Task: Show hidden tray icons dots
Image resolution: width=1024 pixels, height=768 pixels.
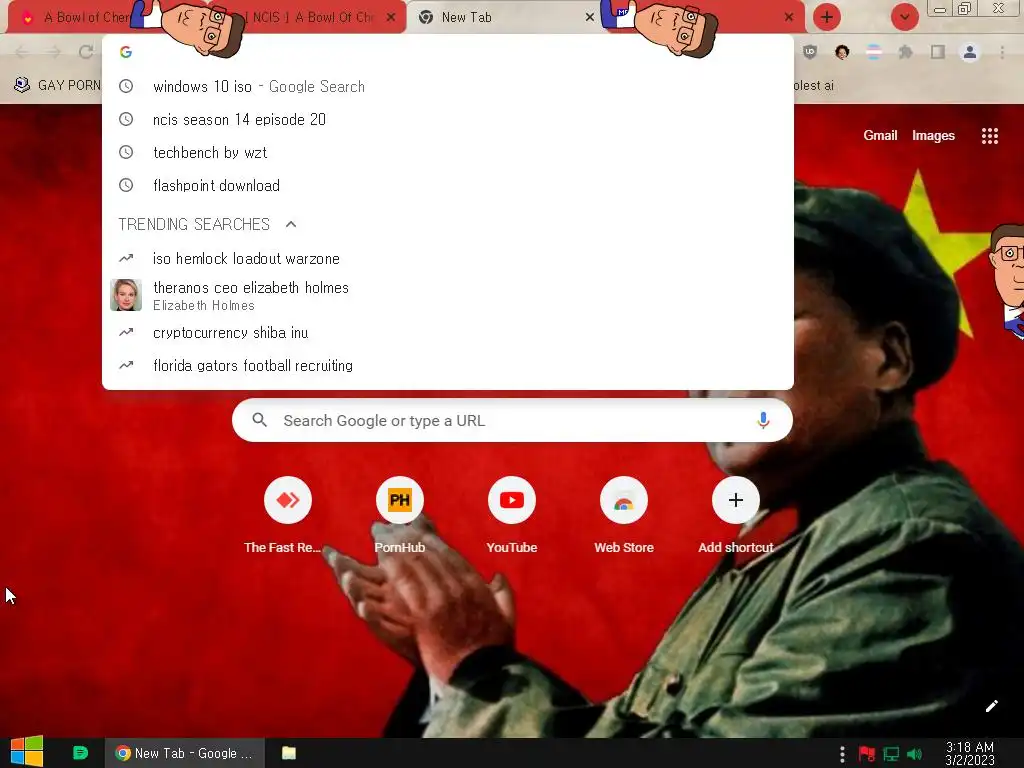Action: 842,754
